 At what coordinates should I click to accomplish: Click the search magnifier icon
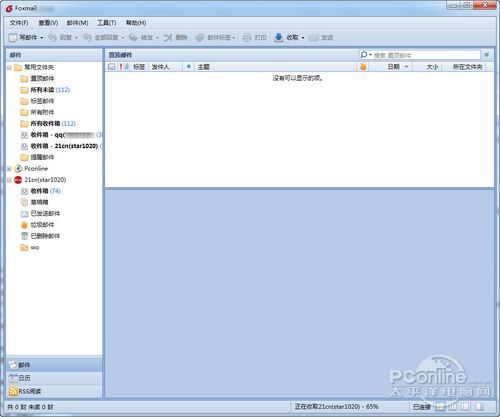364,55
